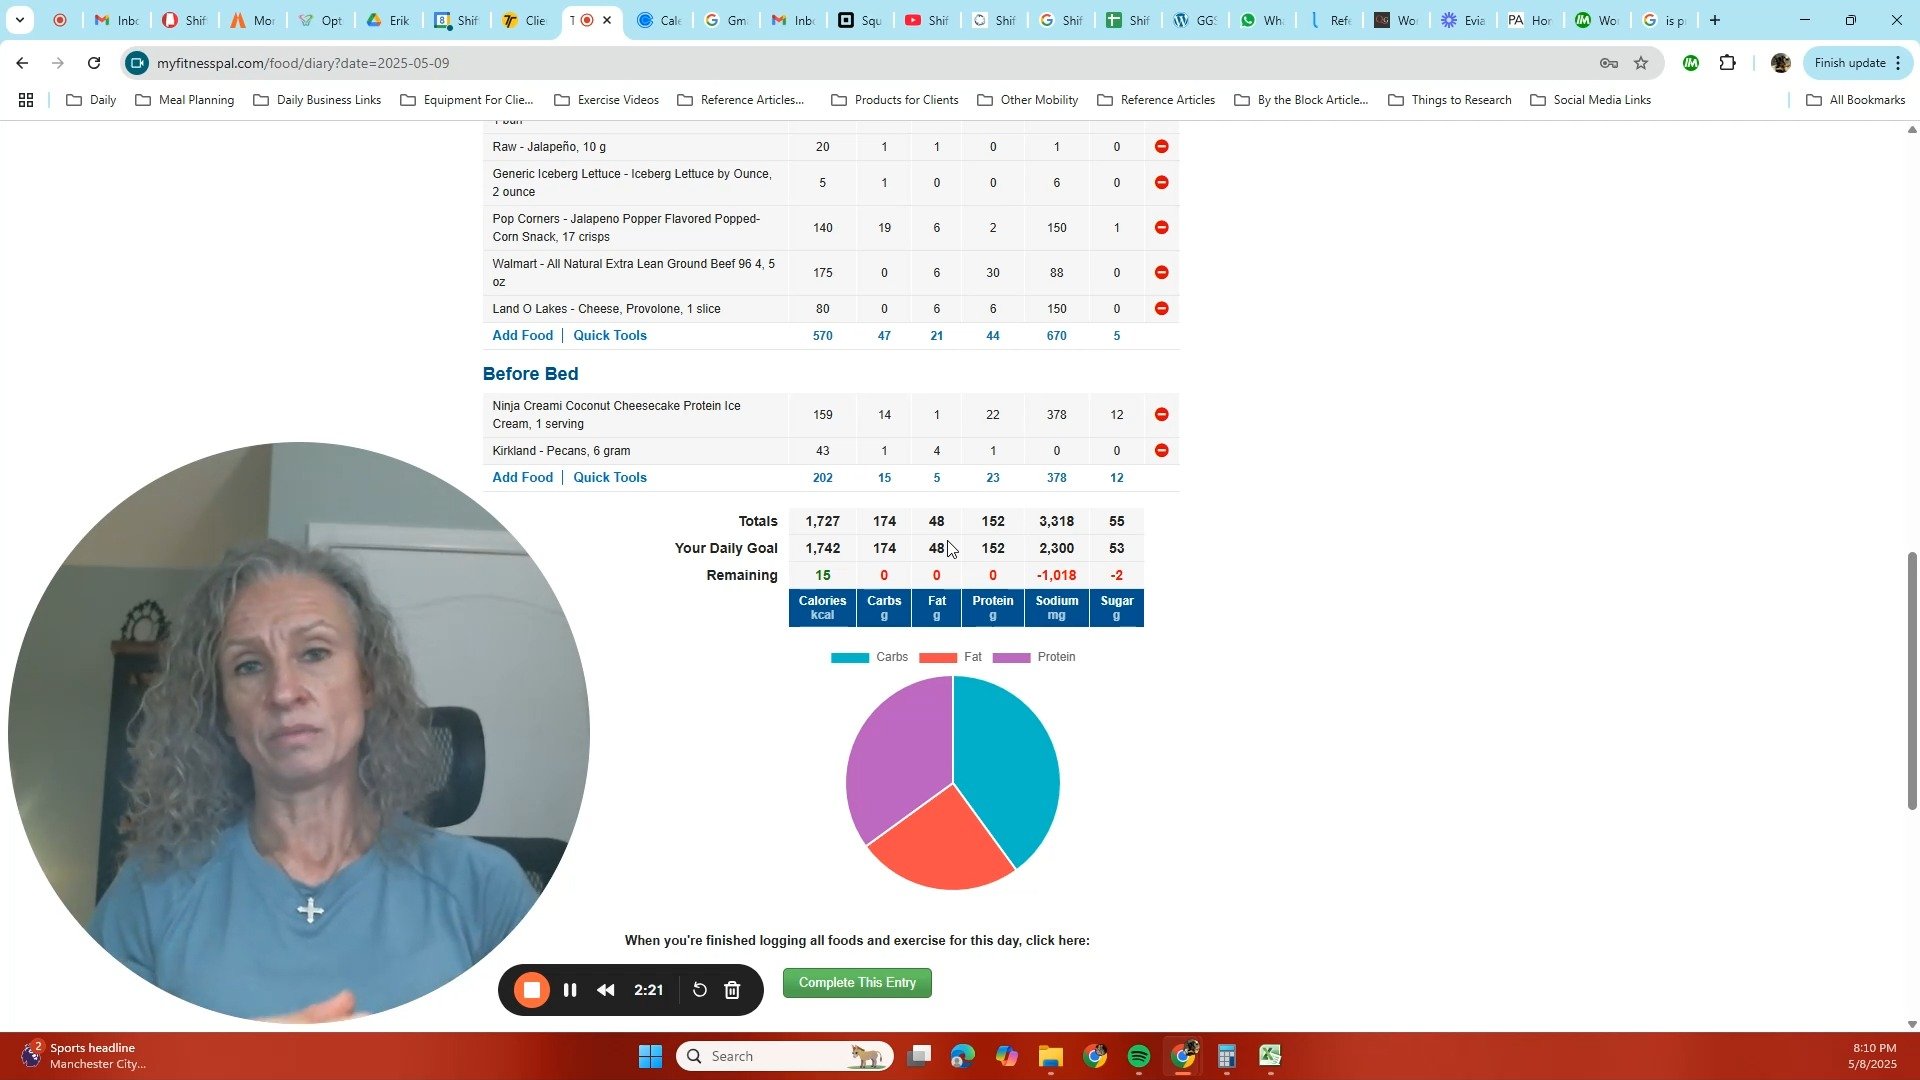Switch to the WhatsApp tab
Viewport: 1920px width, 1080px height.
click(1262, 20)
